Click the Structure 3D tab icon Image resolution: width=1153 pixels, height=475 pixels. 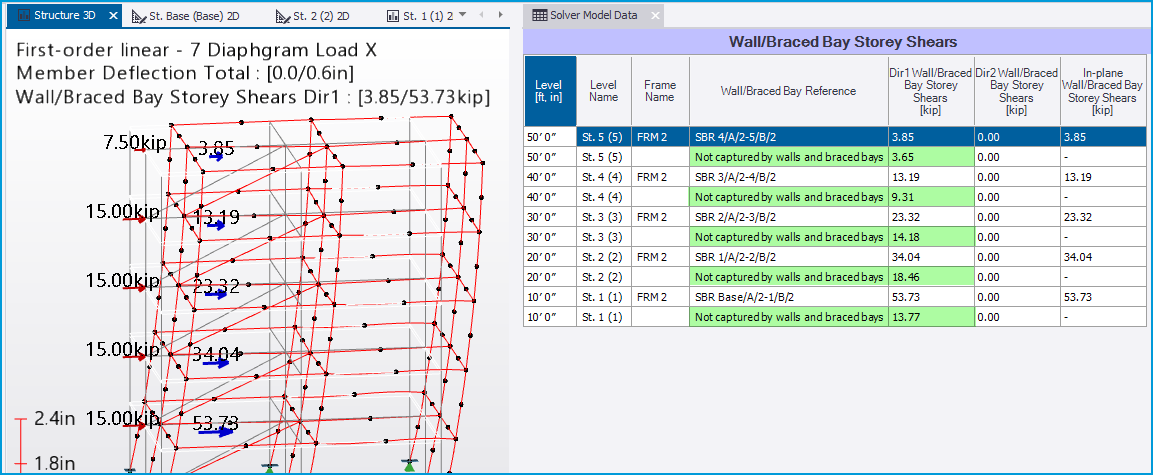tap(25, 16)
